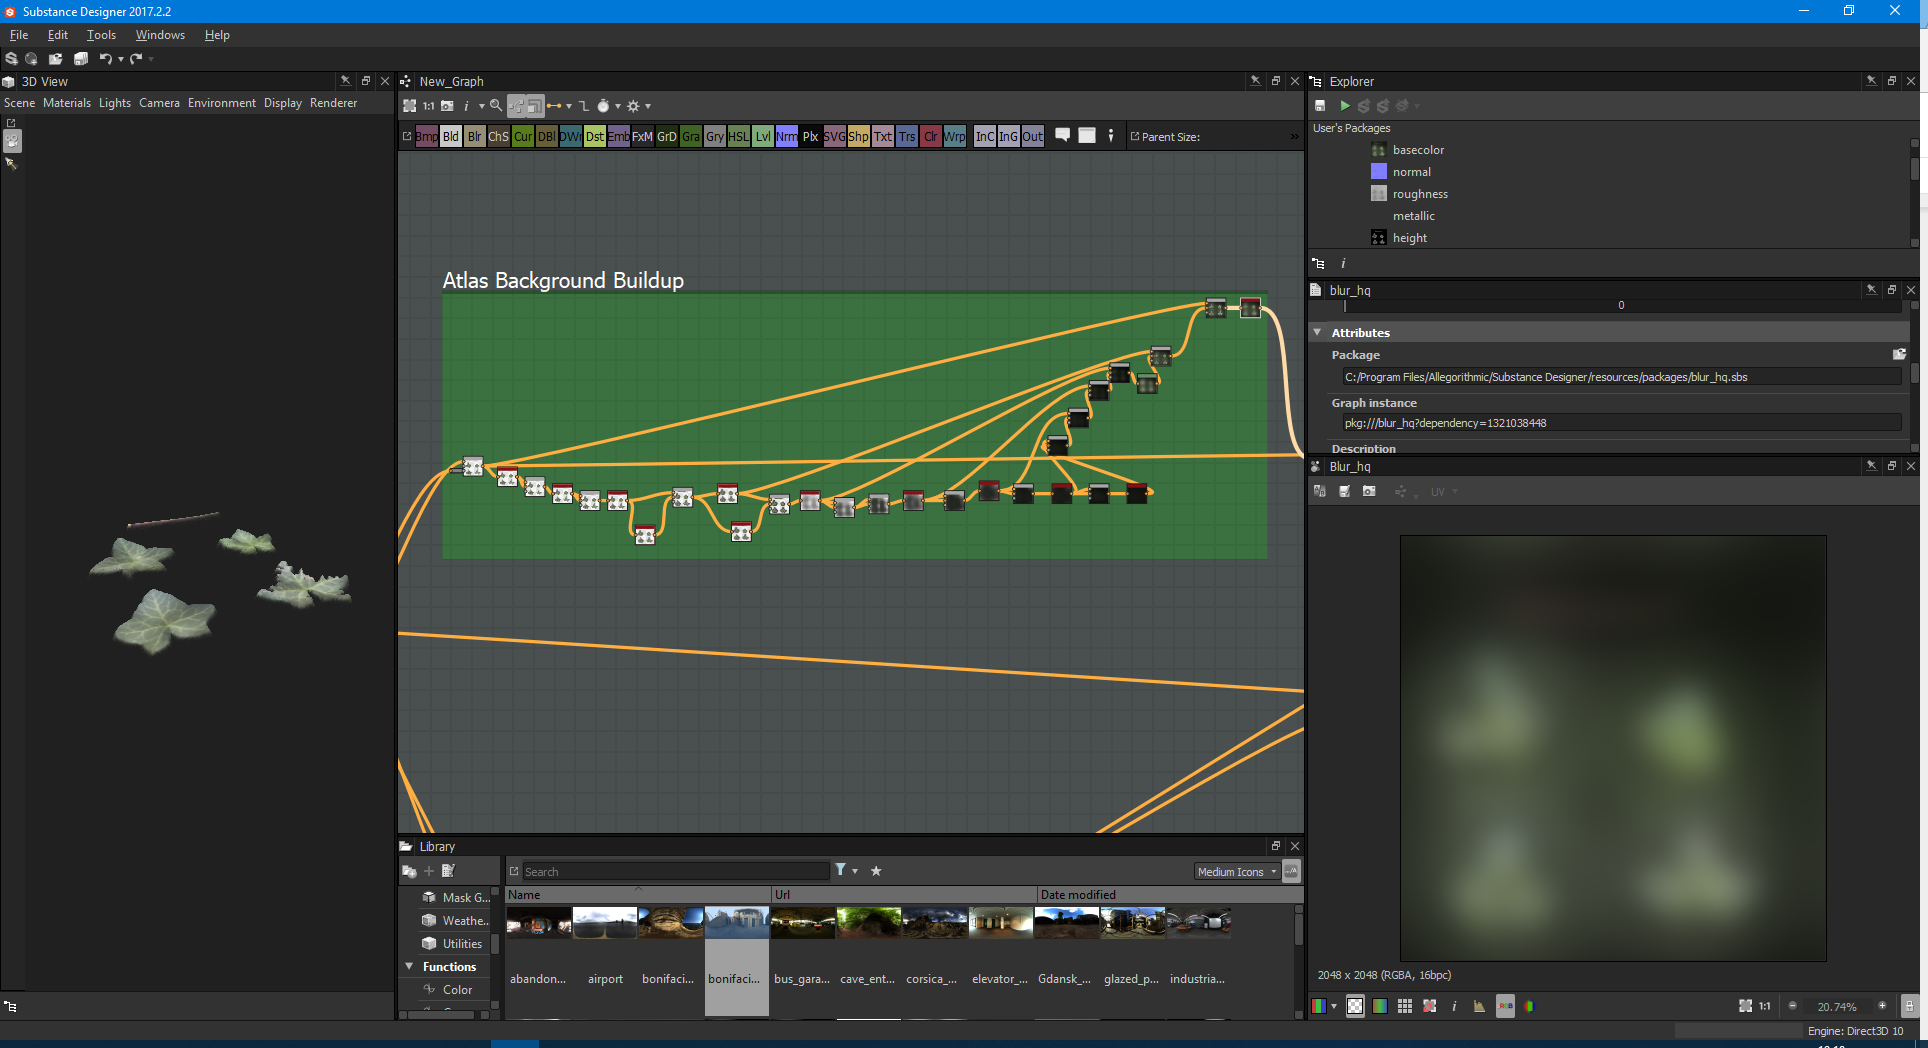Image resolution: width=1928 pixels, height=1048 pixels.
Task: Add a comment to the graph
Action: coord(1062,136)
